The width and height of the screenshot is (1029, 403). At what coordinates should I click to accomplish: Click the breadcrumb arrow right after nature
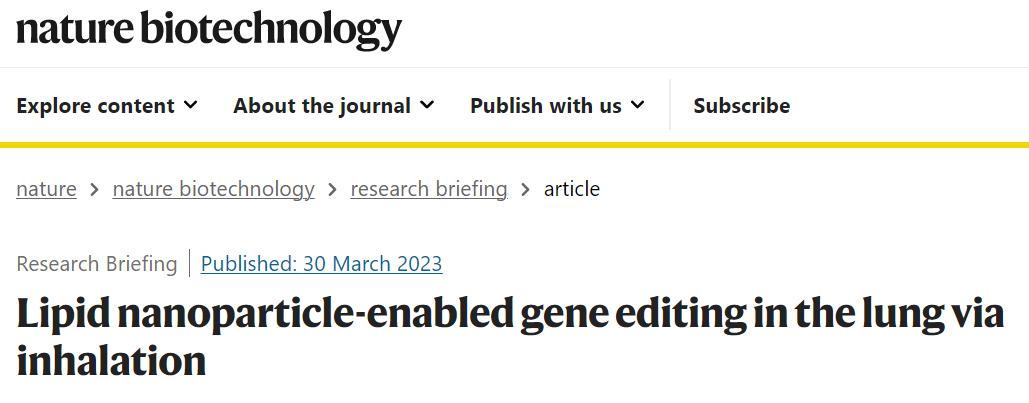click(x=94, y=188)
